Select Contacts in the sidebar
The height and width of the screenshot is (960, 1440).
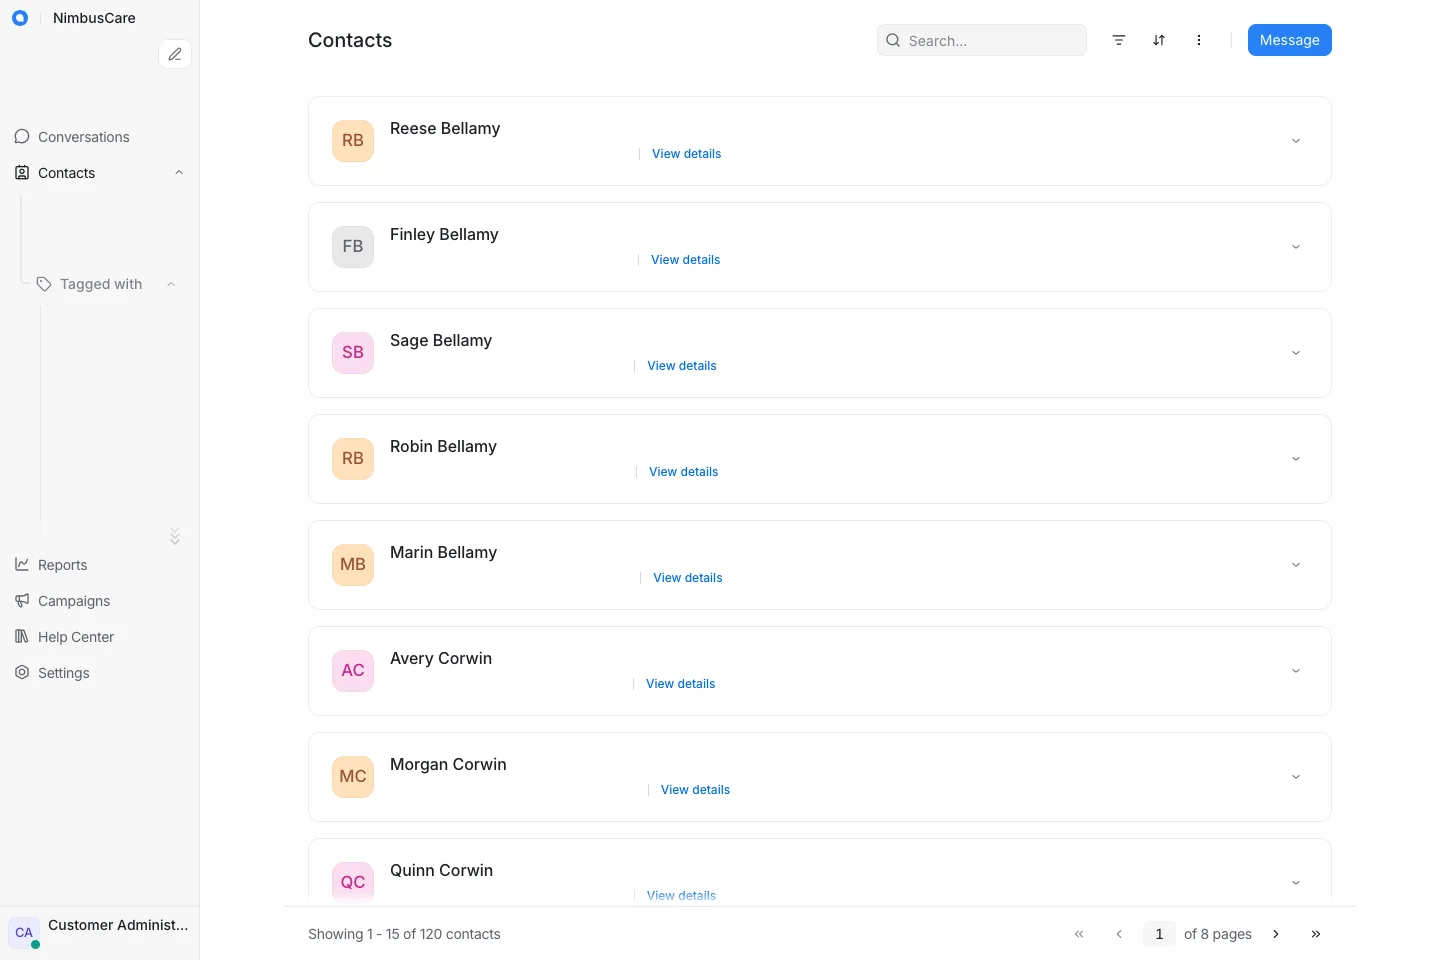[99, 173]
